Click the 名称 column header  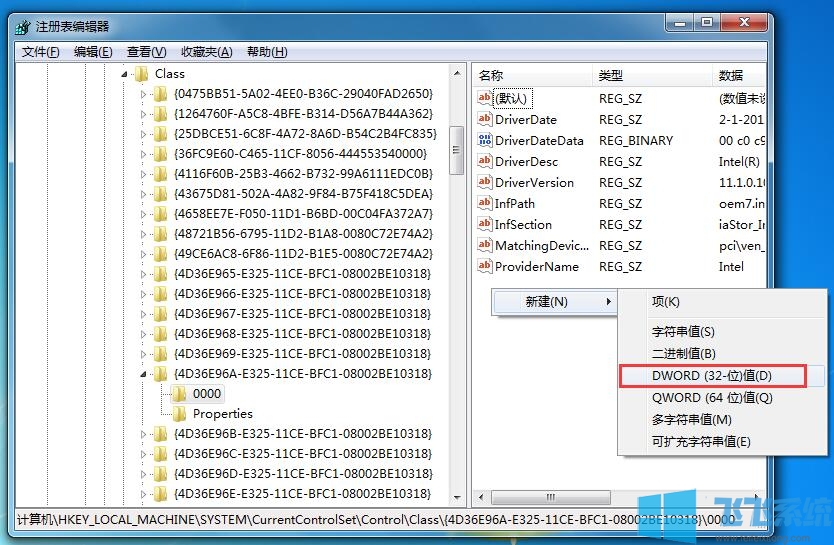(491, 76)
